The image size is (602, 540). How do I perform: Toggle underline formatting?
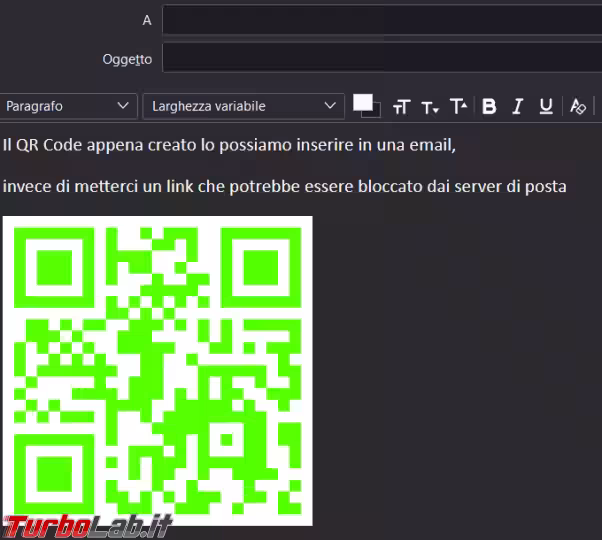pos(546,106)
